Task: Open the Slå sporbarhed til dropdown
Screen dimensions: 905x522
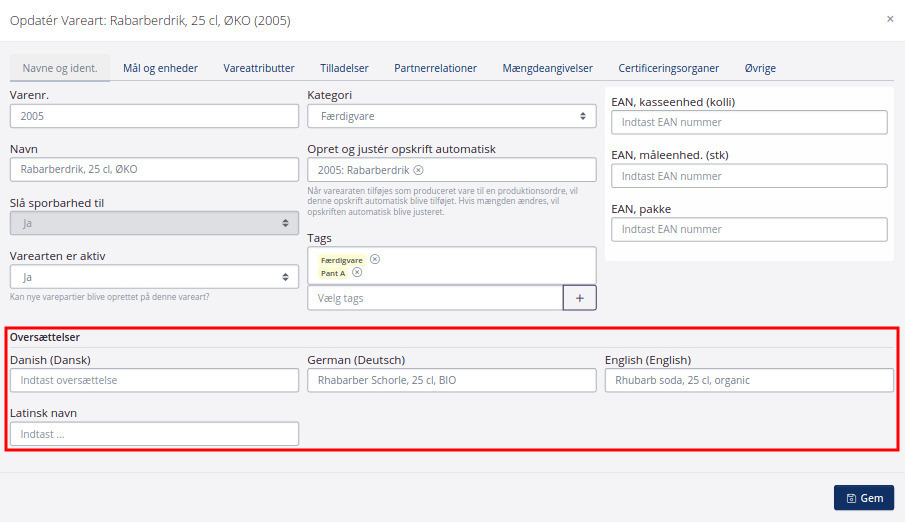Action: pos(154,223)
